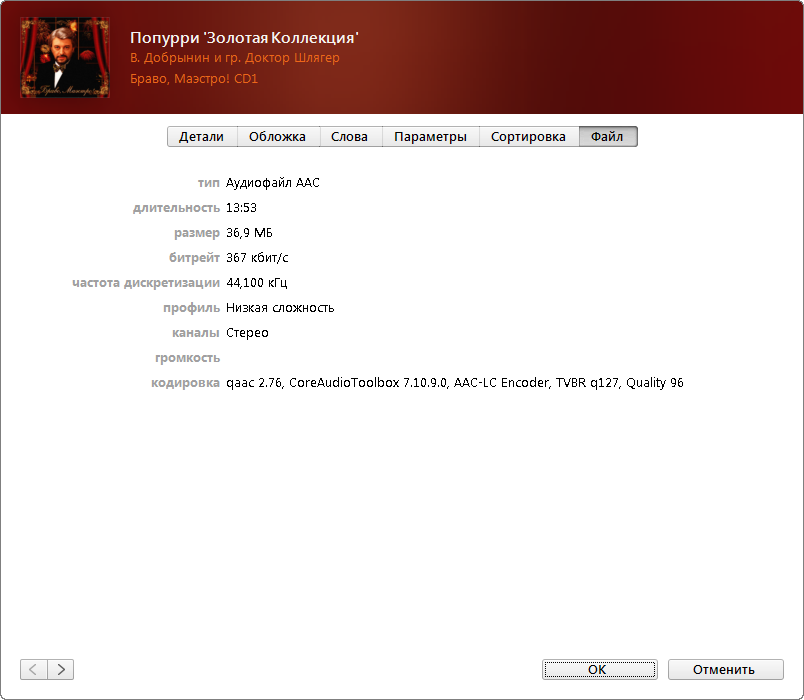
Task: Click the next track arrow button
Action: [x=61, y=669]
